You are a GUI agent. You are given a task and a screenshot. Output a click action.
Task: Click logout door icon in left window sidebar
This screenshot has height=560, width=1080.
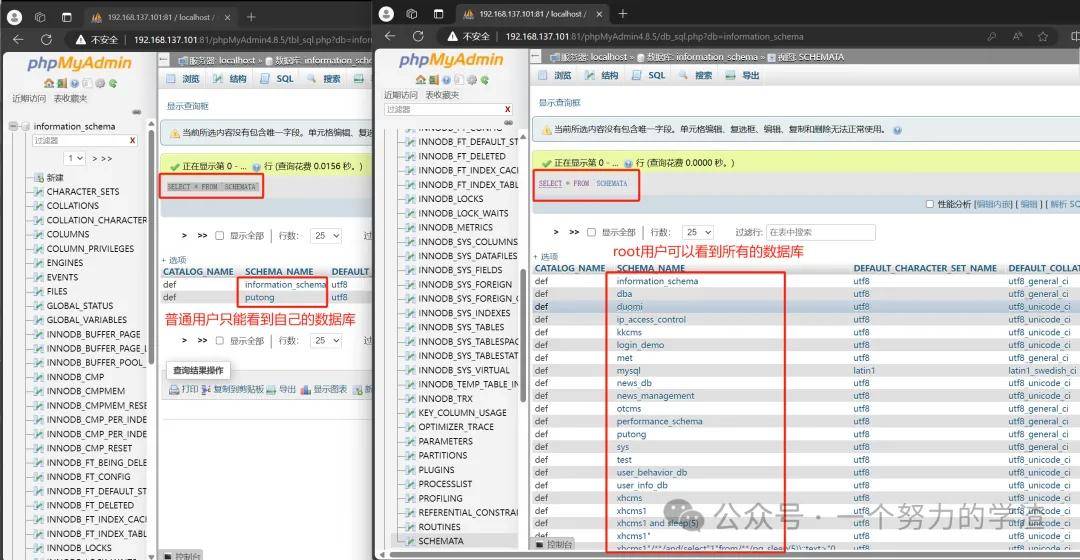[x=62, y=83]
